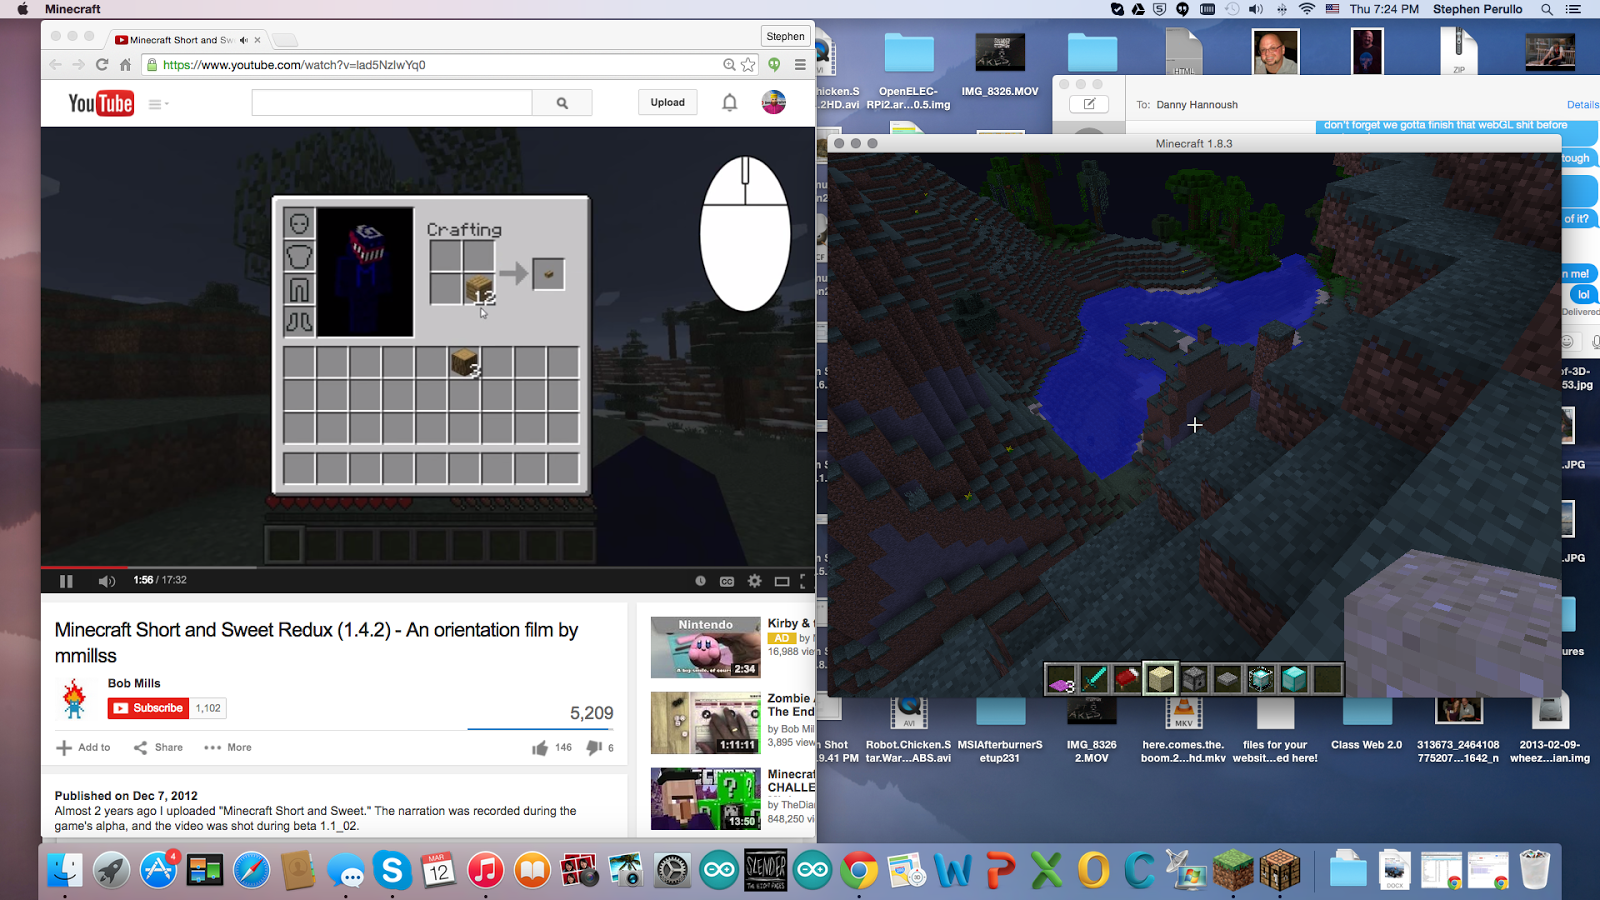Click the Watch Later clock icon
Image resolution: width=1600 pixels, height=900 pixels.
pyautogui.click(x=700, y=581)
